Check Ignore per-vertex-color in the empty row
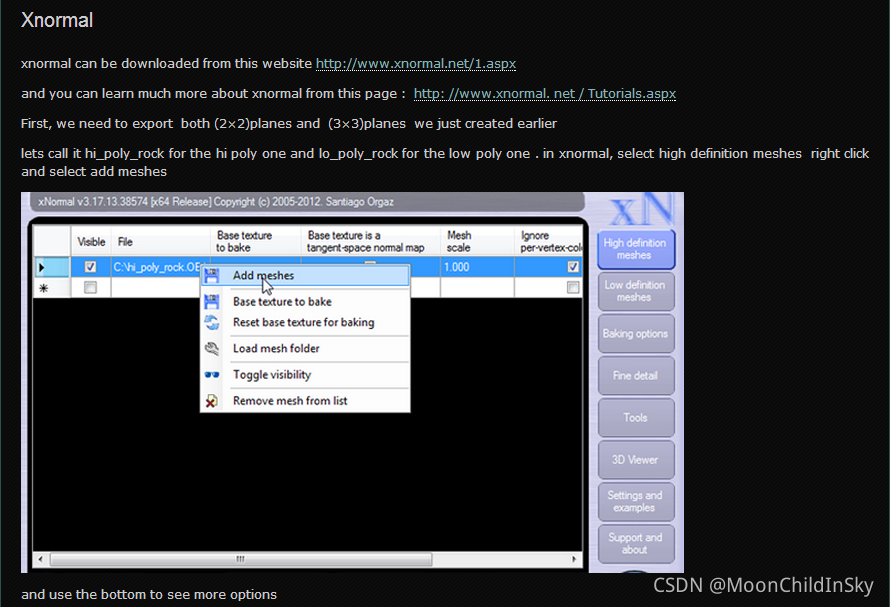The height and width of the screenshot is (607, 890). [x=573, y=287]
